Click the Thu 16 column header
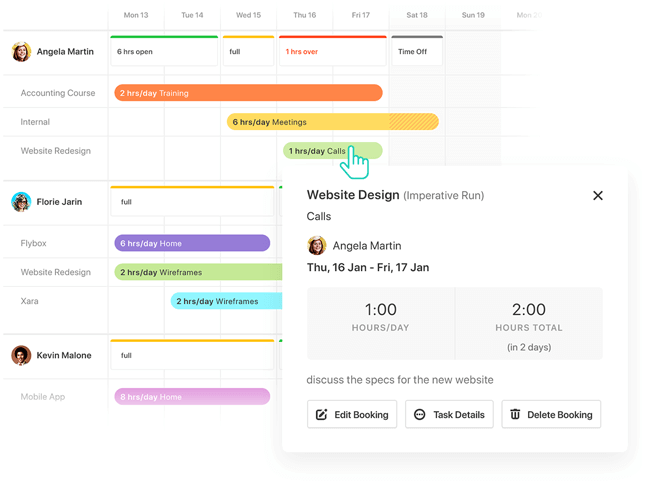This screenshot has height=481, width=645. [x=304, y=15]
